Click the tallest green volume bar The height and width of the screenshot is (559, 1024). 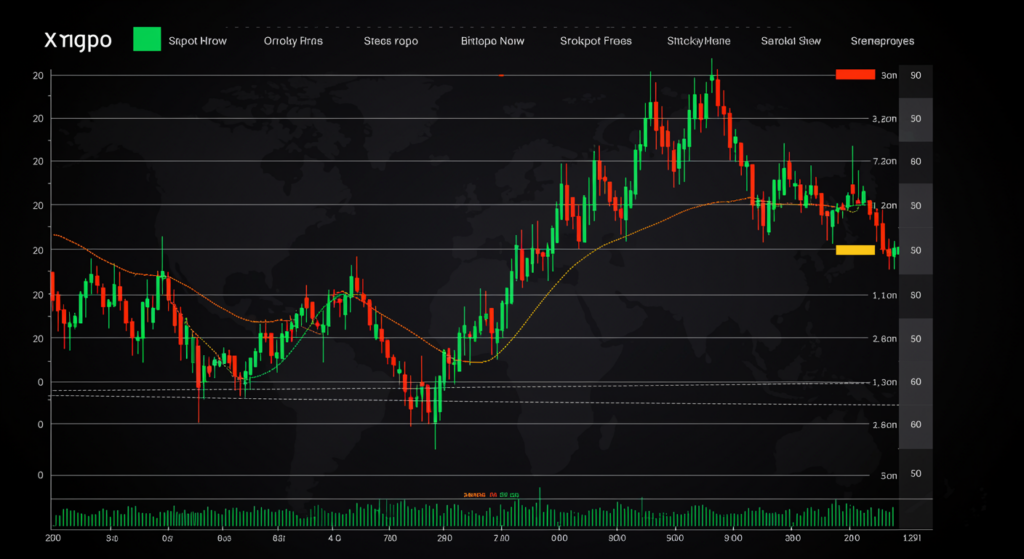pyautogui.click(x=540, y=505)
